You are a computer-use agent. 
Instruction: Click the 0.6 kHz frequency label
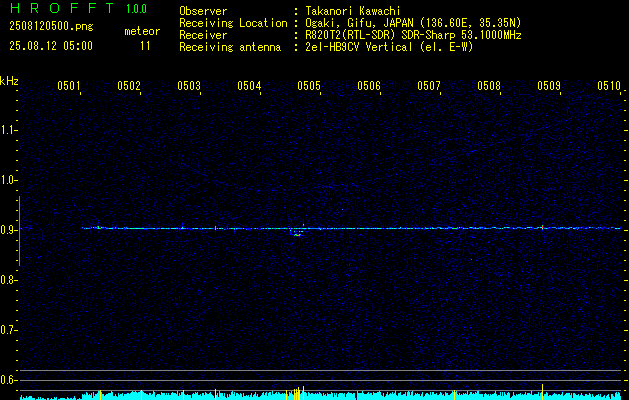pos(8,380)
